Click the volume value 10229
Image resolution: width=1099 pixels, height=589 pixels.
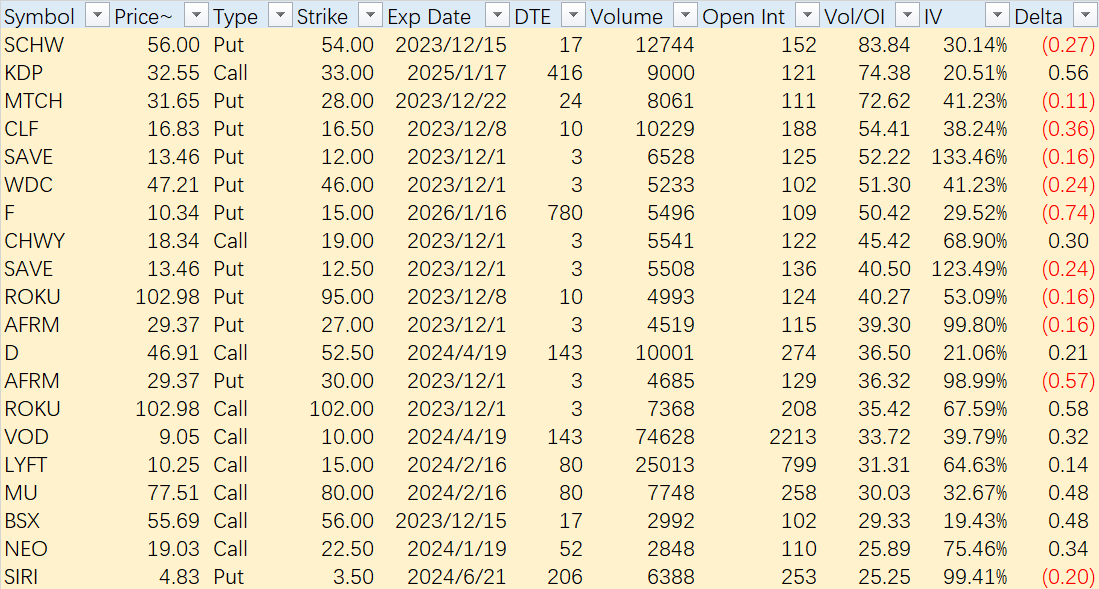(665, 129)
